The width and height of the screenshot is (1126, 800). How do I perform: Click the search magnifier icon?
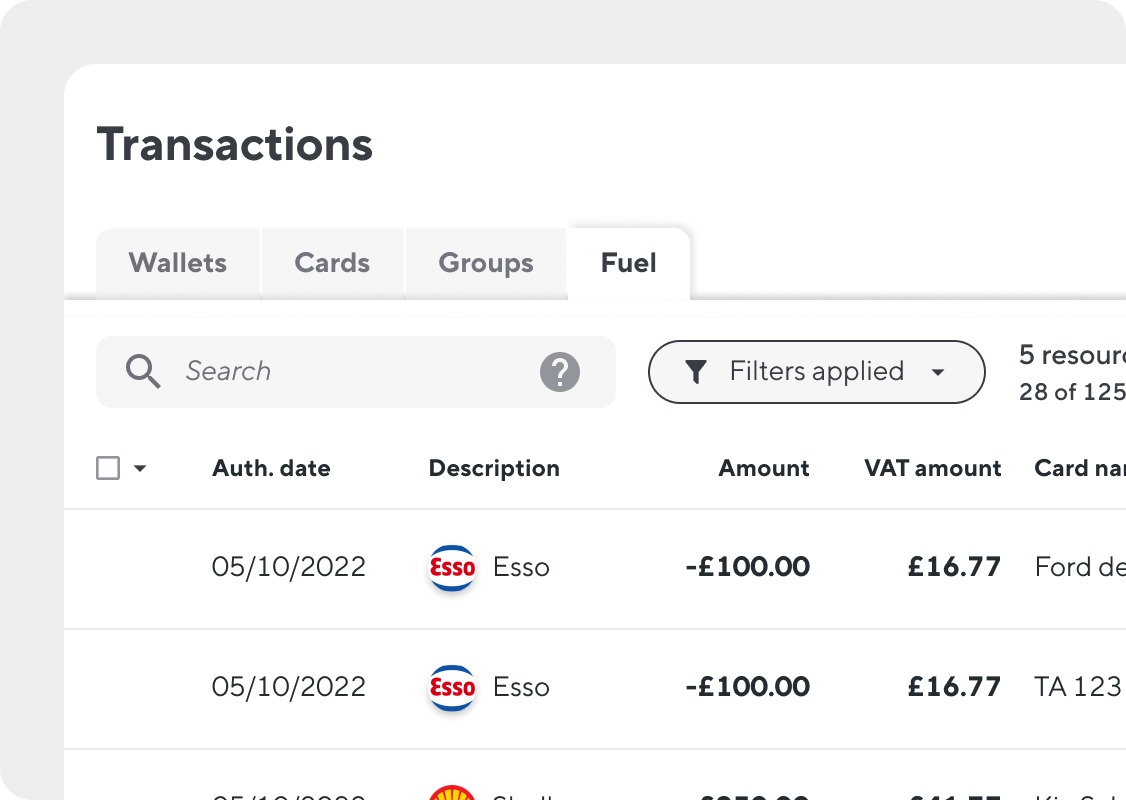[x=143, y=371]
